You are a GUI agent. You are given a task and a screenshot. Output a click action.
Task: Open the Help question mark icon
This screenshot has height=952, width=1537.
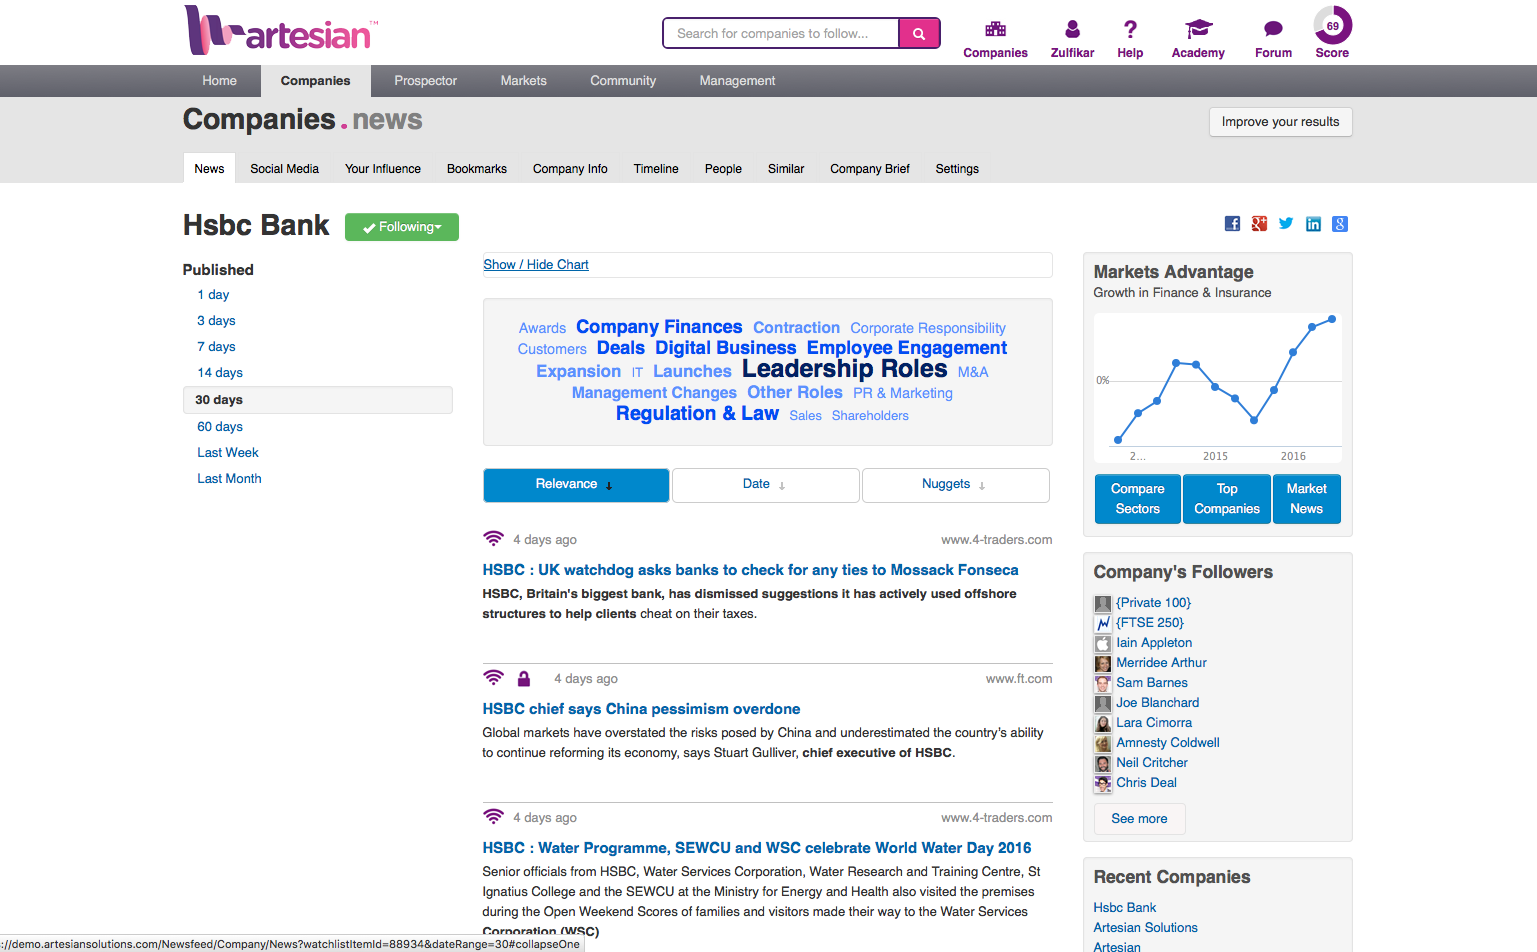(x=1129, y=30)
